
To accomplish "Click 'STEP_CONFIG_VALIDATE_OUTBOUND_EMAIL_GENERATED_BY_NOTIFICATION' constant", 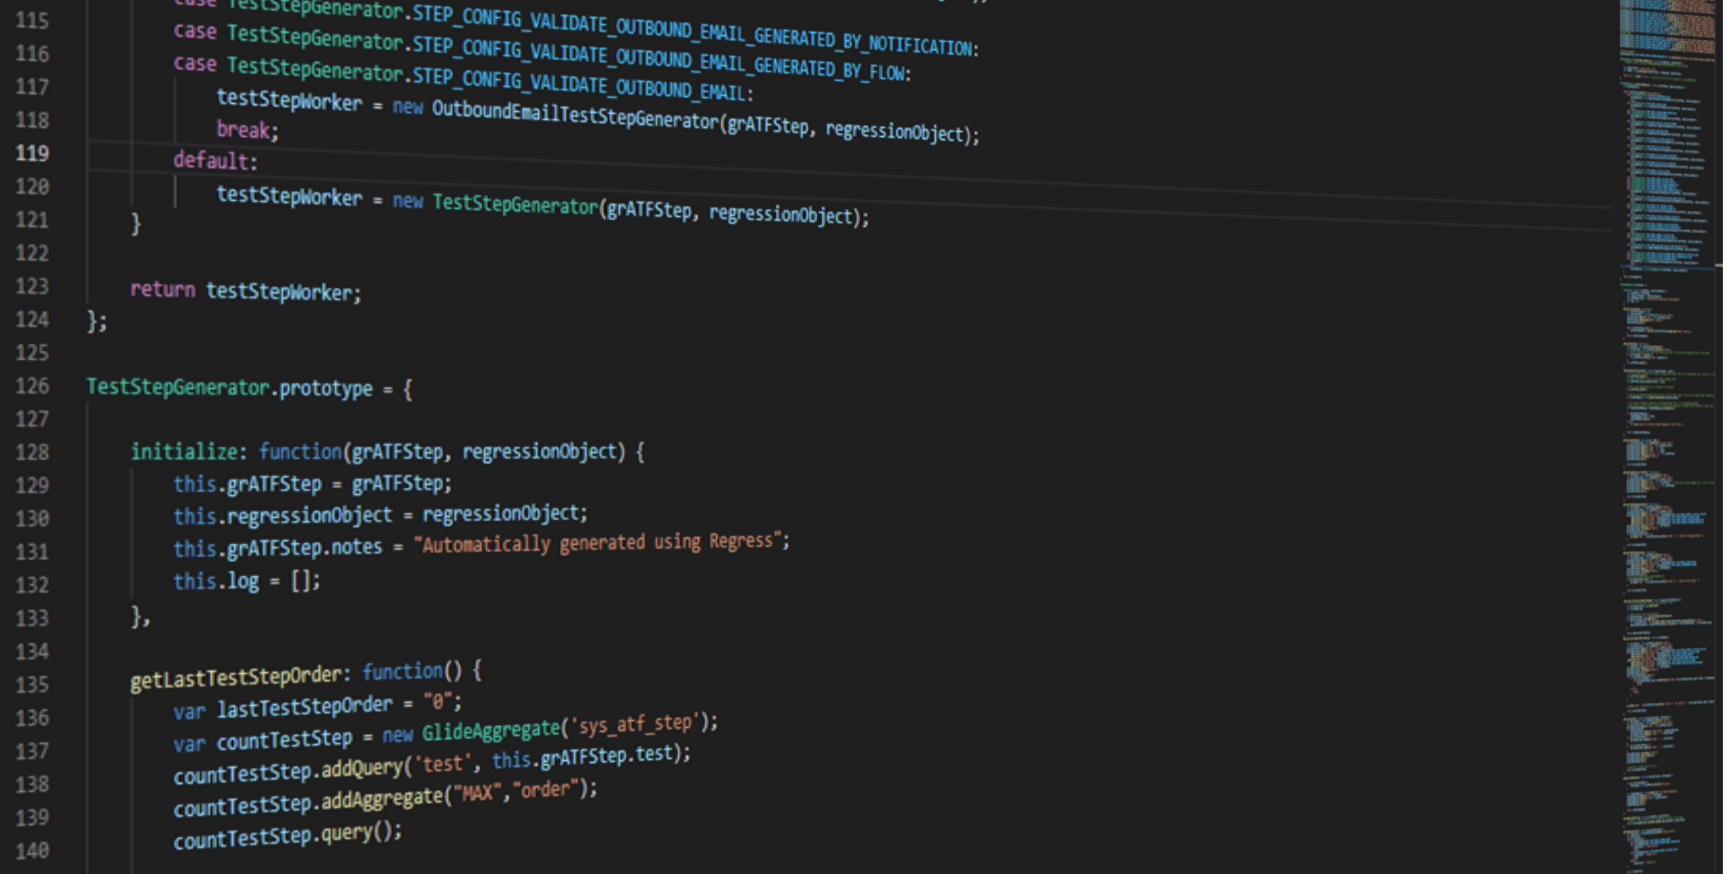I will tap(694, 31).
